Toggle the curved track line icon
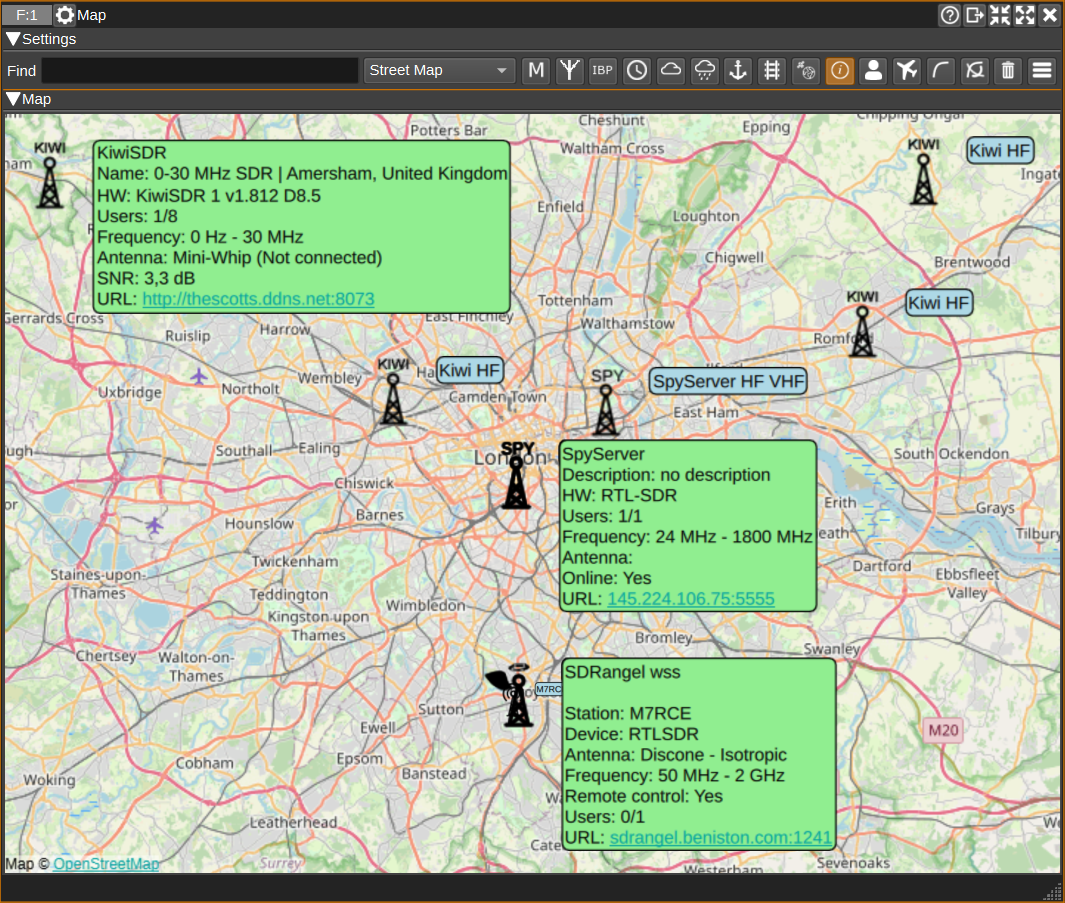The width and height of the screenshot is (1065, 903). (941, 71)
